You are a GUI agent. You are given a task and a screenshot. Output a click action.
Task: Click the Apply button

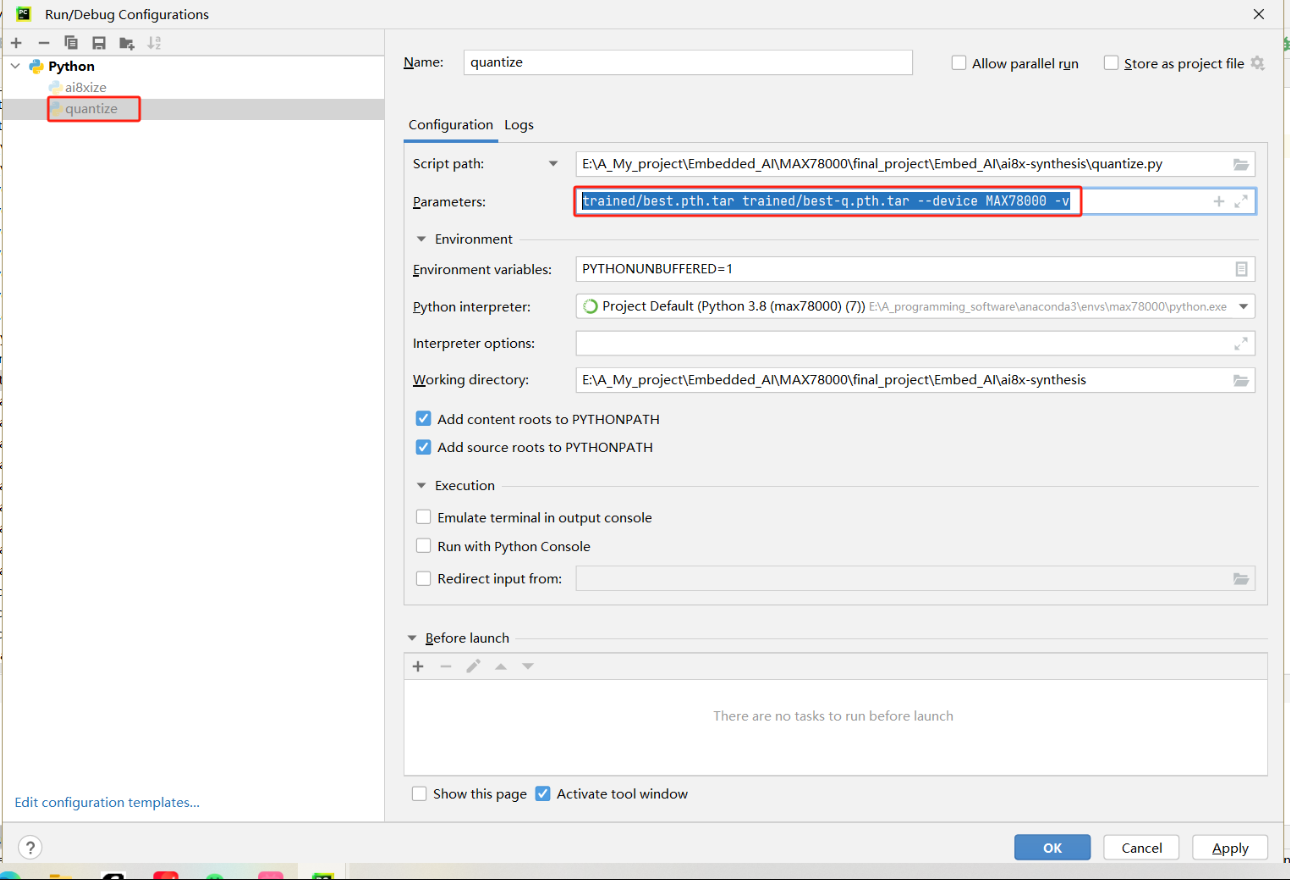click(1230, 847)
